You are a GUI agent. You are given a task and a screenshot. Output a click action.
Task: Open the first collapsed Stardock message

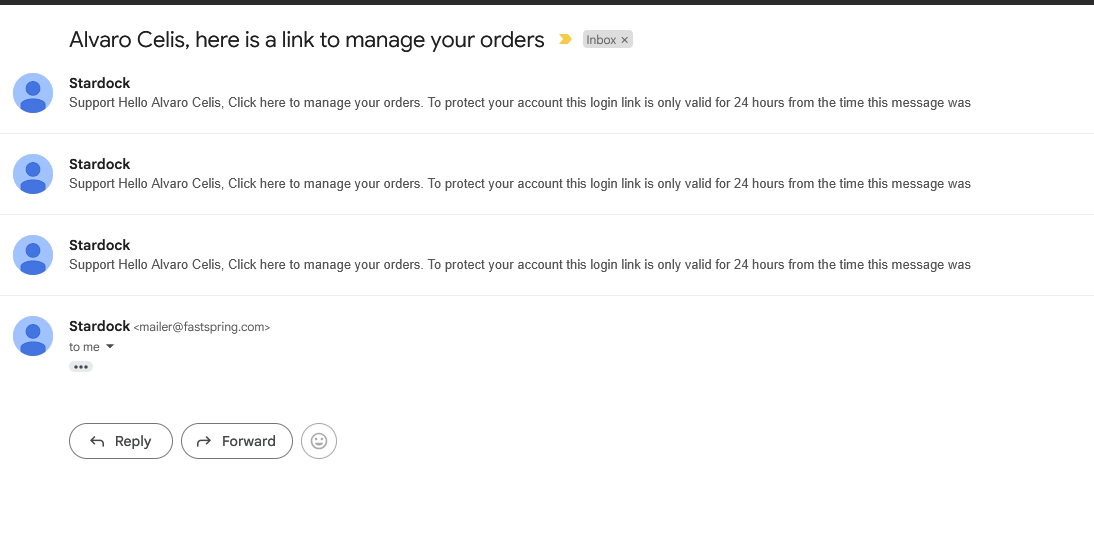[x=547, y=93]
